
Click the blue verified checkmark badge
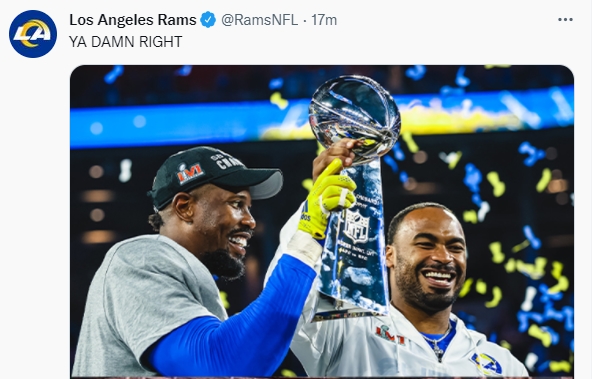[208, 20]
